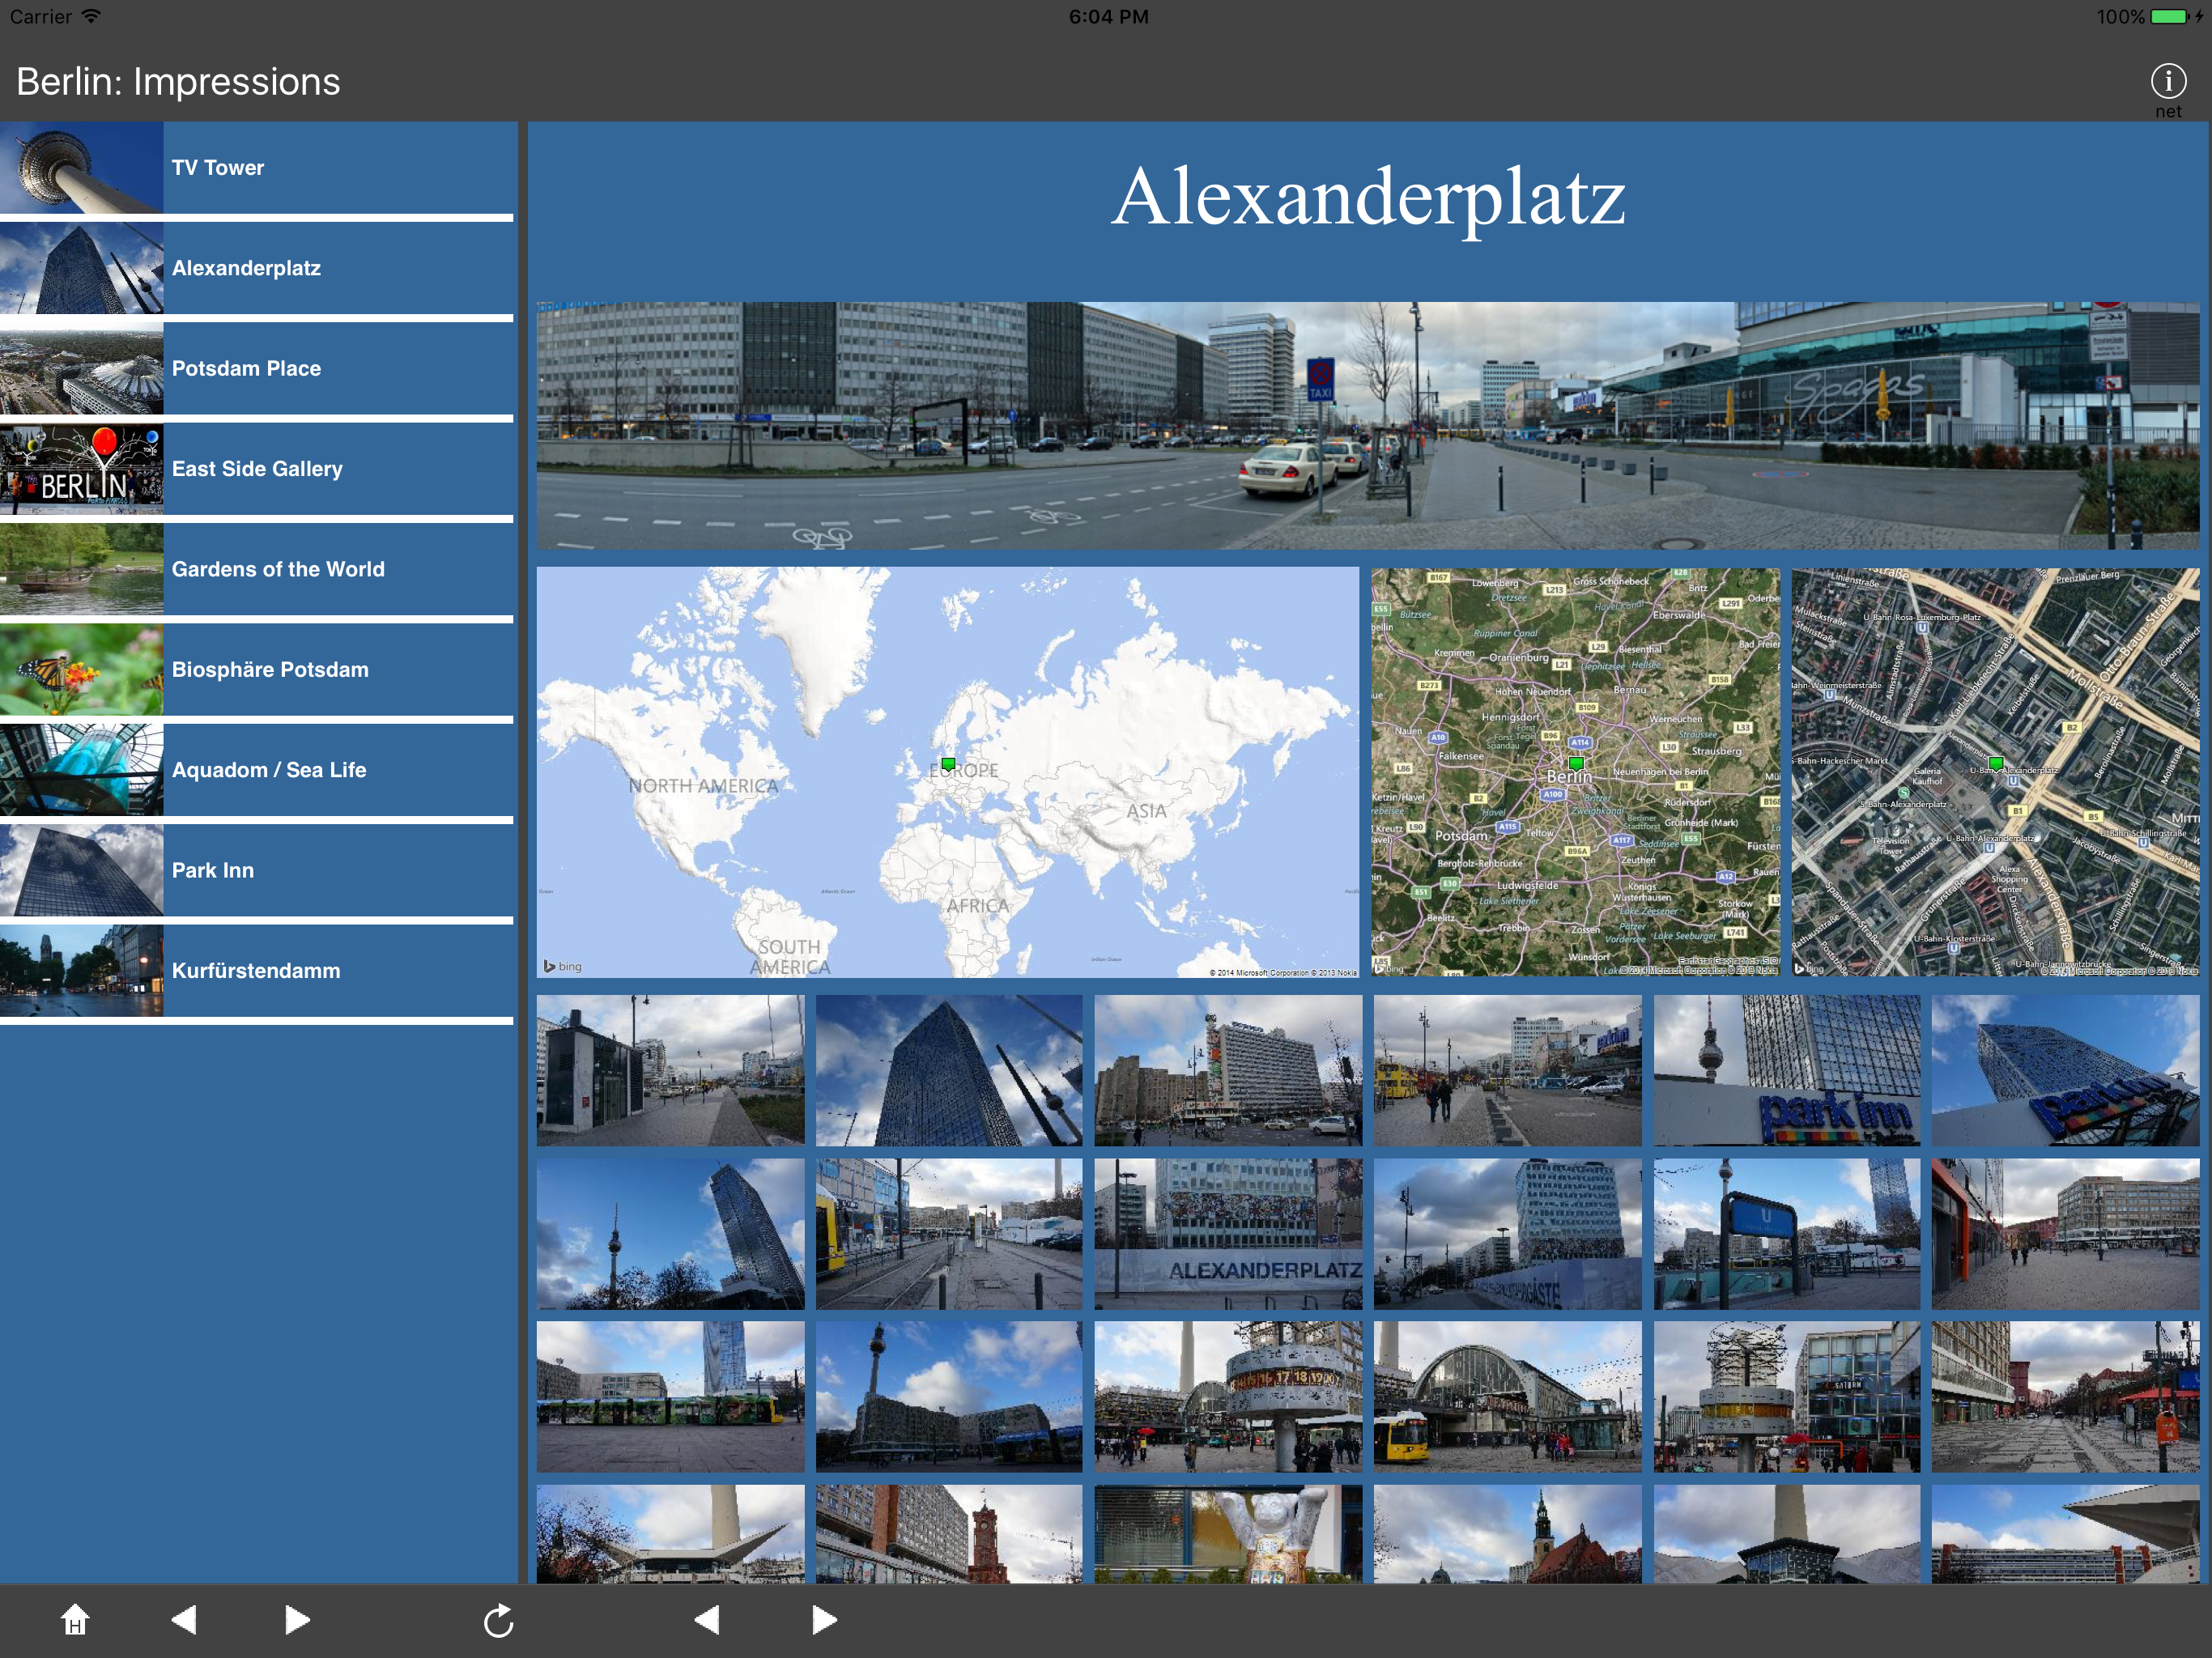Open Kurfürstendamm list entry
Viewport: 2212px width, 1658px height.
point(256,970)
